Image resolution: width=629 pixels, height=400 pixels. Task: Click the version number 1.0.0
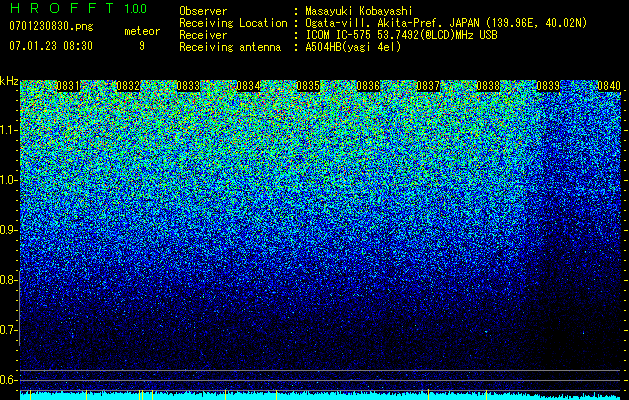[136, 8]
